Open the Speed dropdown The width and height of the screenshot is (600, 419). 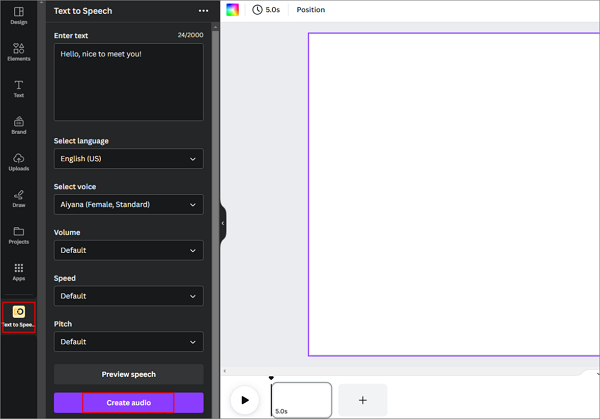point(129,296)
